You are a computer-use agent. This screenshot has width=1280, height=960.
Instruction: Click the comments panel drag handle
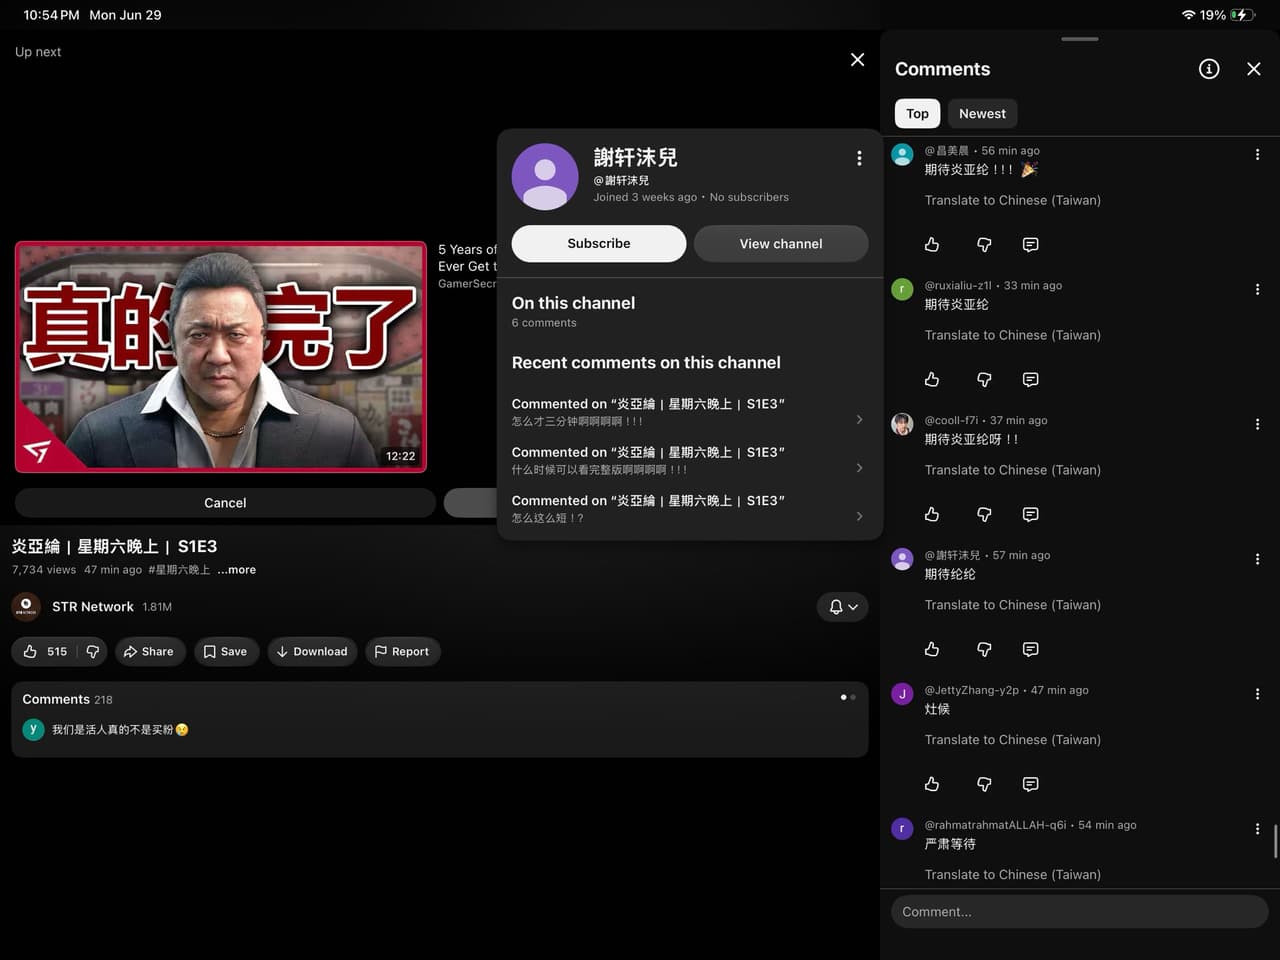tap(1080, 39)
